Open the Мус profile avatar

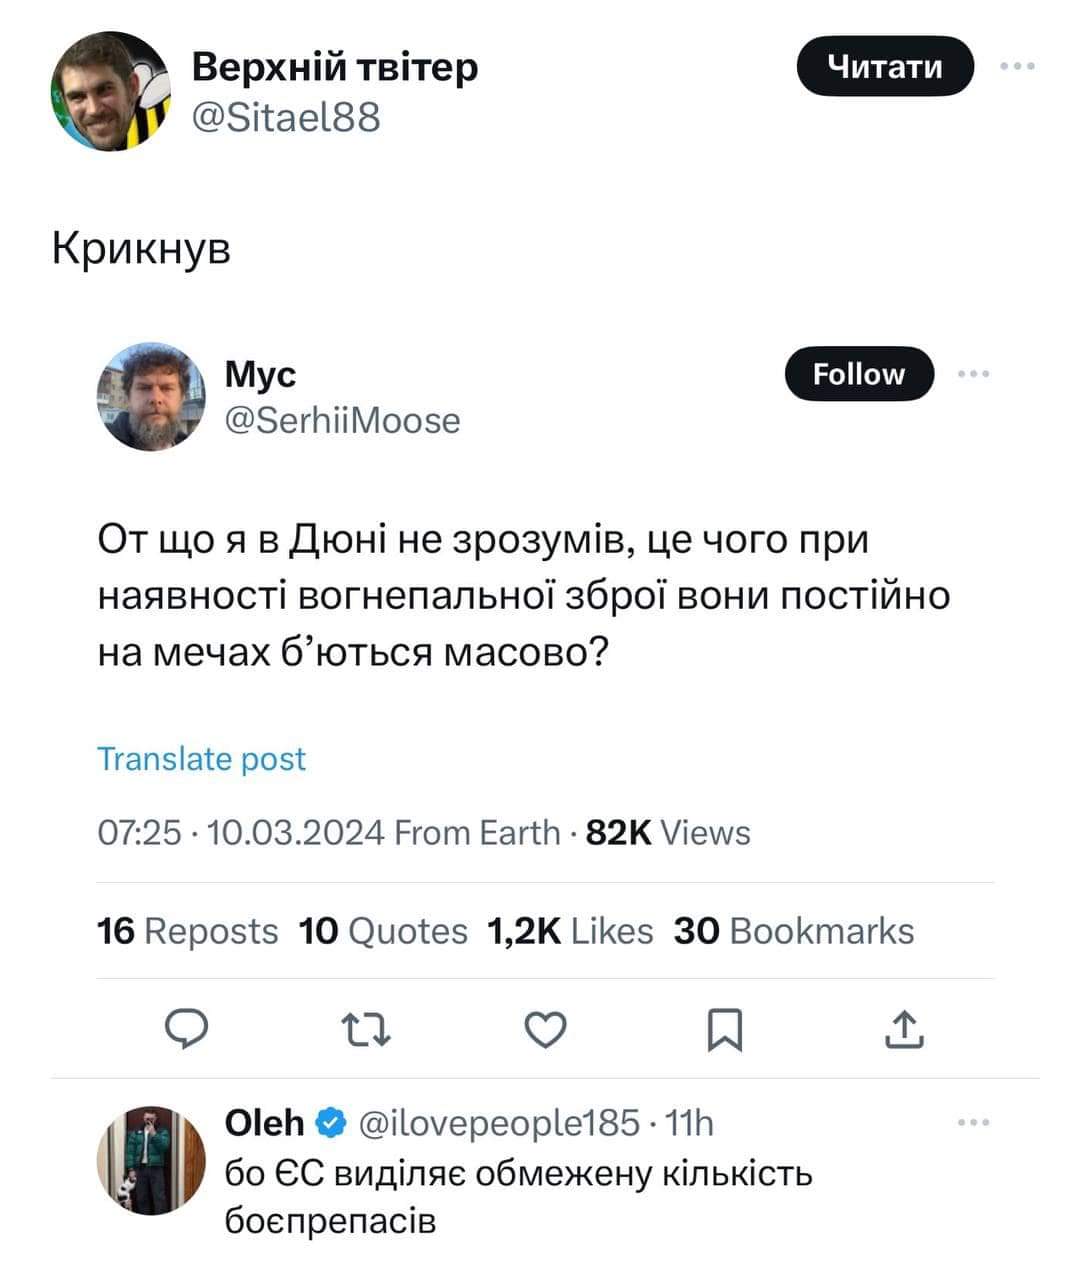coord(151,396)
